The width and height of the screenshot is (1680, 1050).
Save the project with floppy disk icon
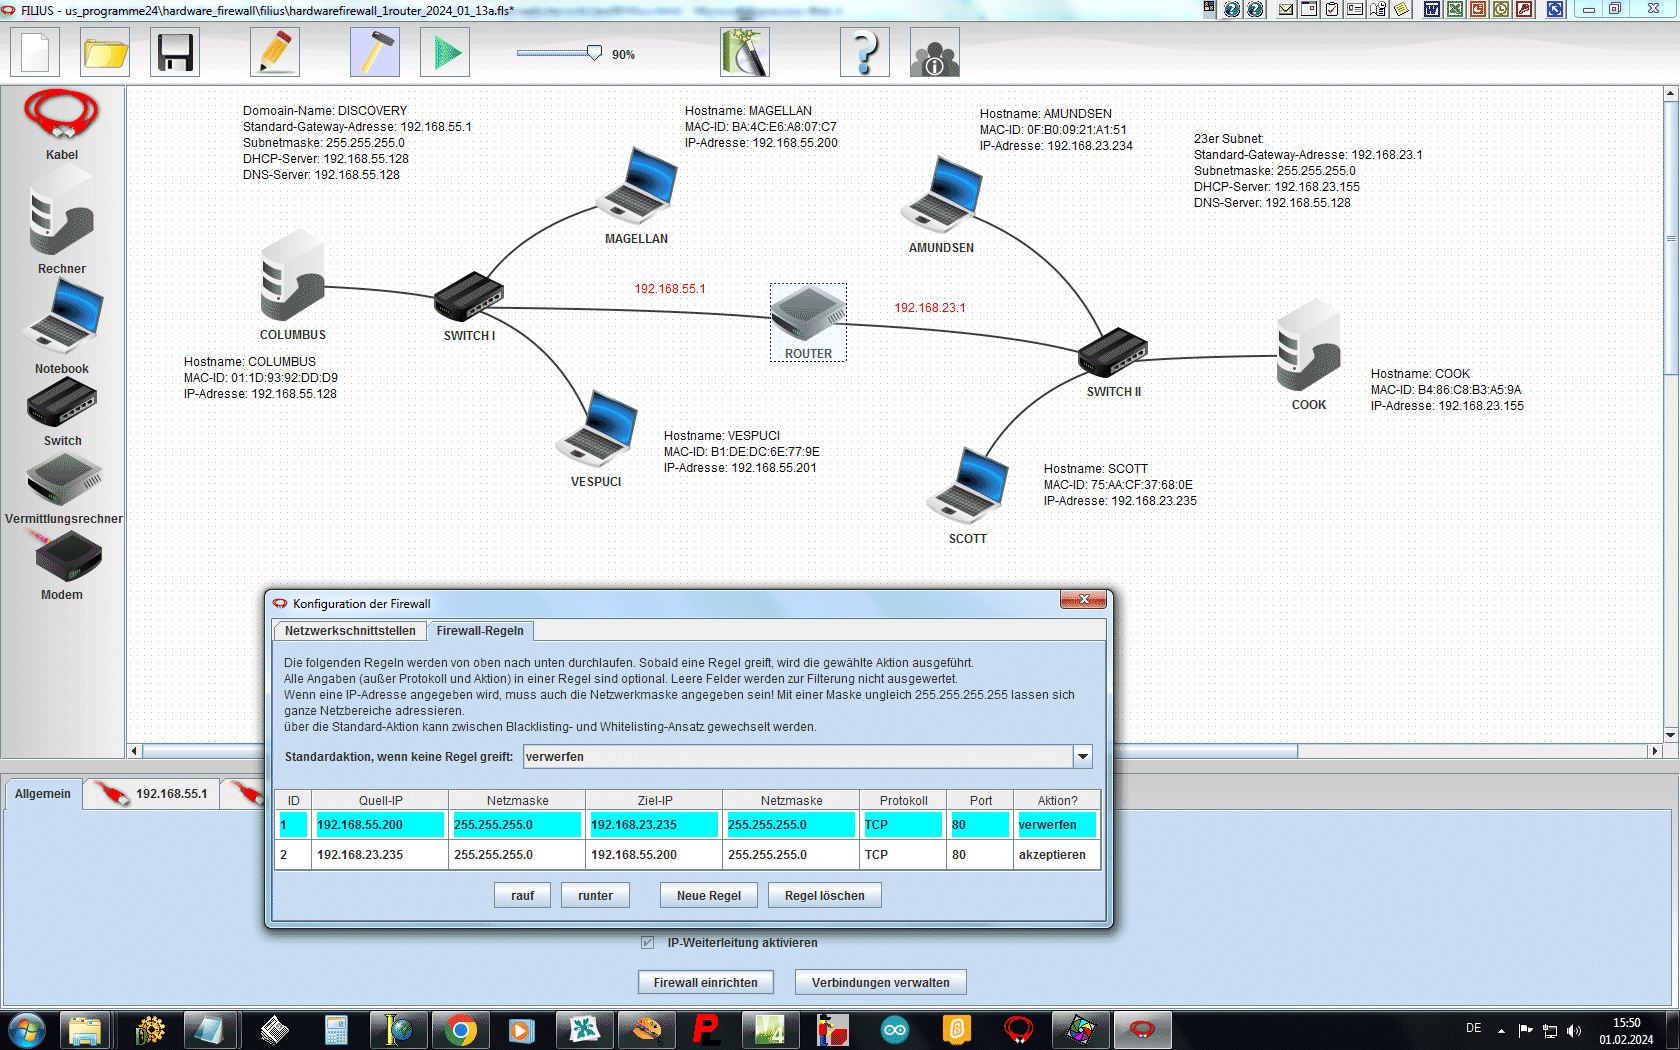coord(175,52)
